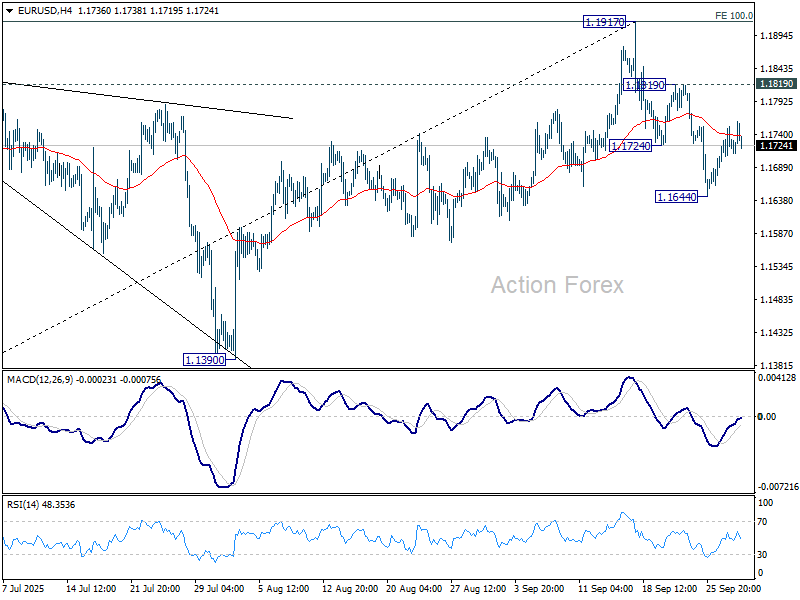Select the 1.13900 bottom price label
Screen dimensions: 800x600
click(x=203, y=359)
